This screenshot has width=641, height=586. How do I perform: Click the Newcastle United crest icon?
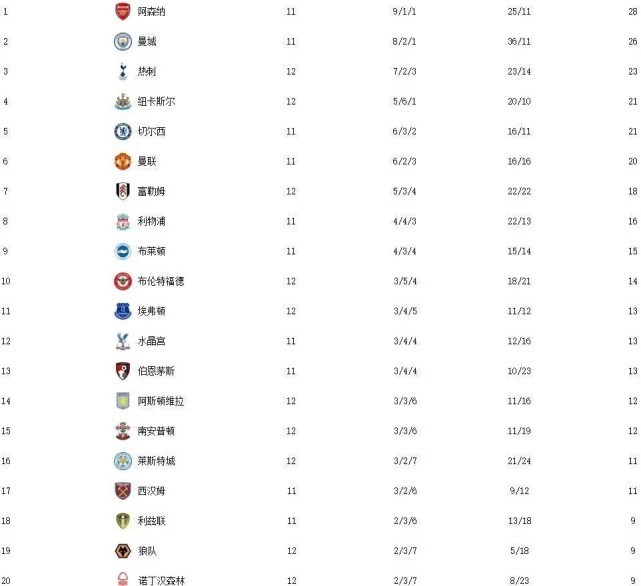pyautogui.click(x=122, y=102)
